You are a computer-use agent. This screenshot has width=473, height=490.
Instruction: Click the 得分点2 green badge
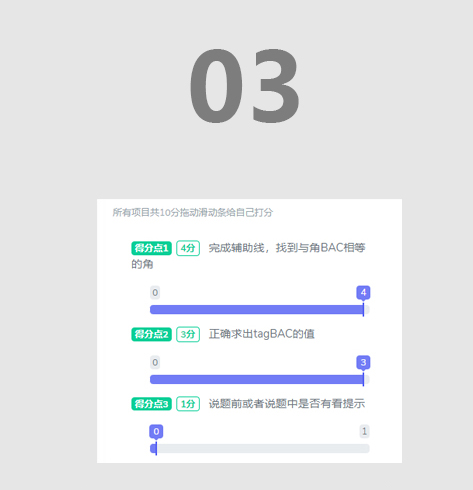[151, 334]
